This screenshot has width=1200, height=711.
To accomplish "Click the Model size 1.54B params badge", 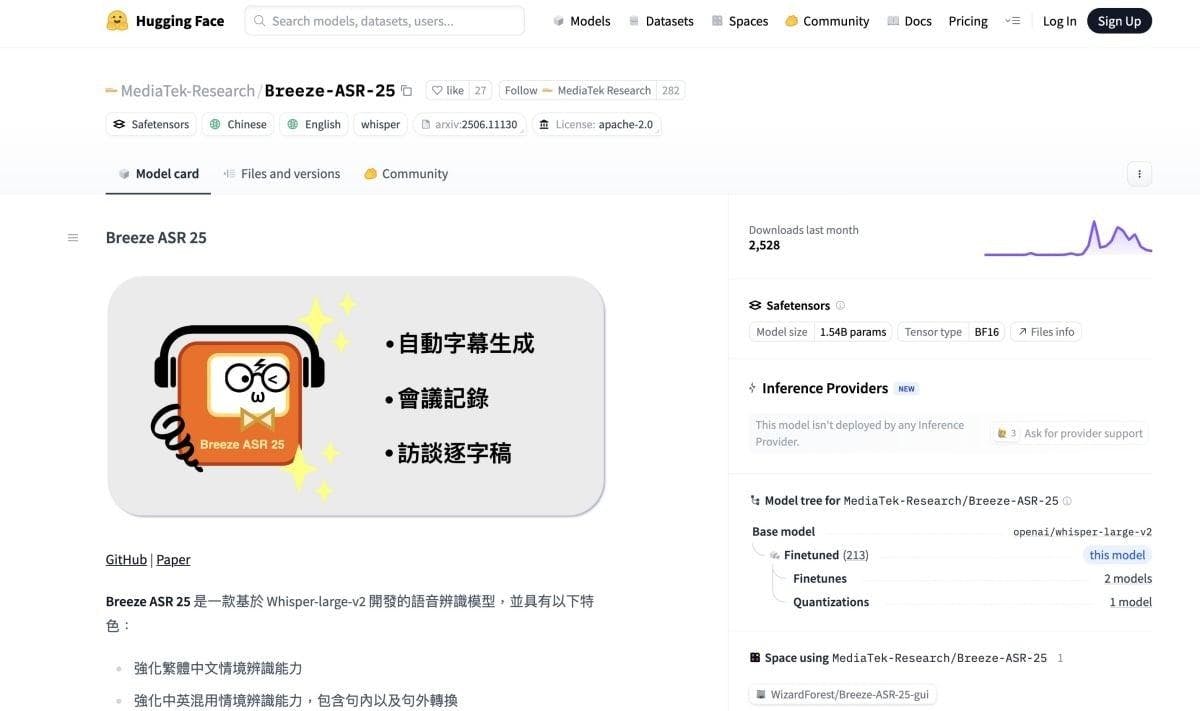I will point(821,332).
